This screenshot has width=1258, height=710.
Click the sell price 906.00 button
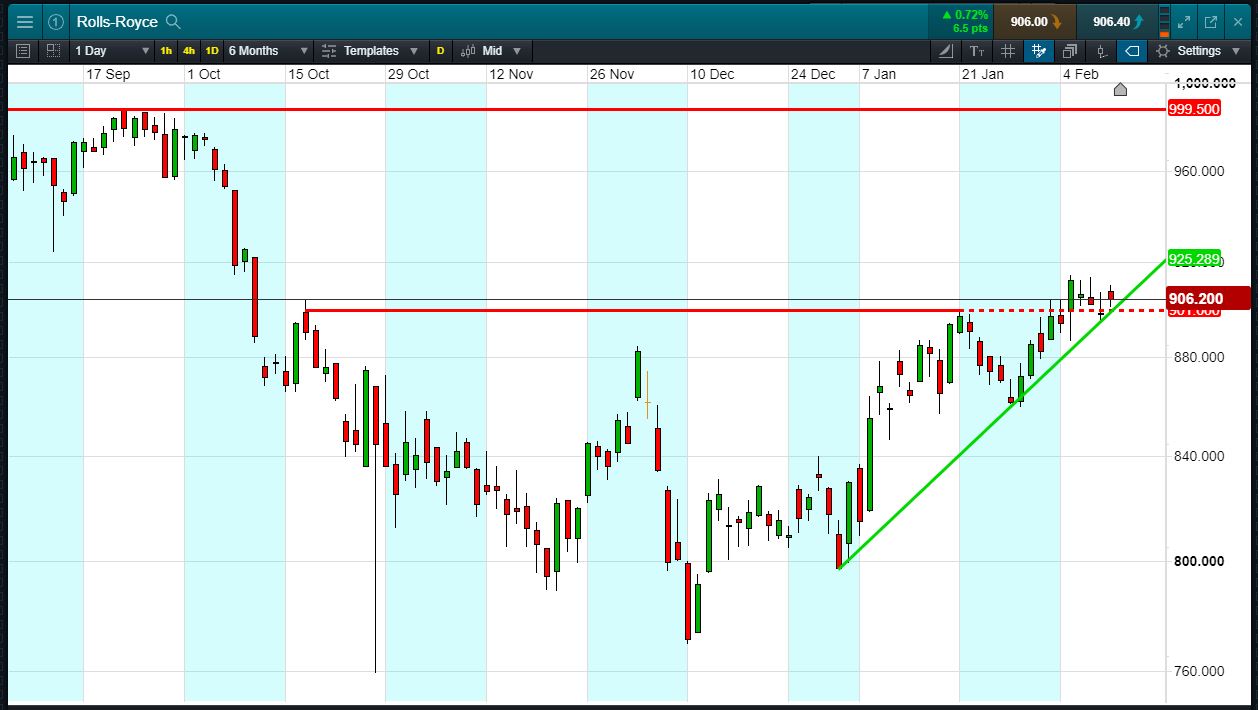pyautogui.click(x=1036, y=21)
